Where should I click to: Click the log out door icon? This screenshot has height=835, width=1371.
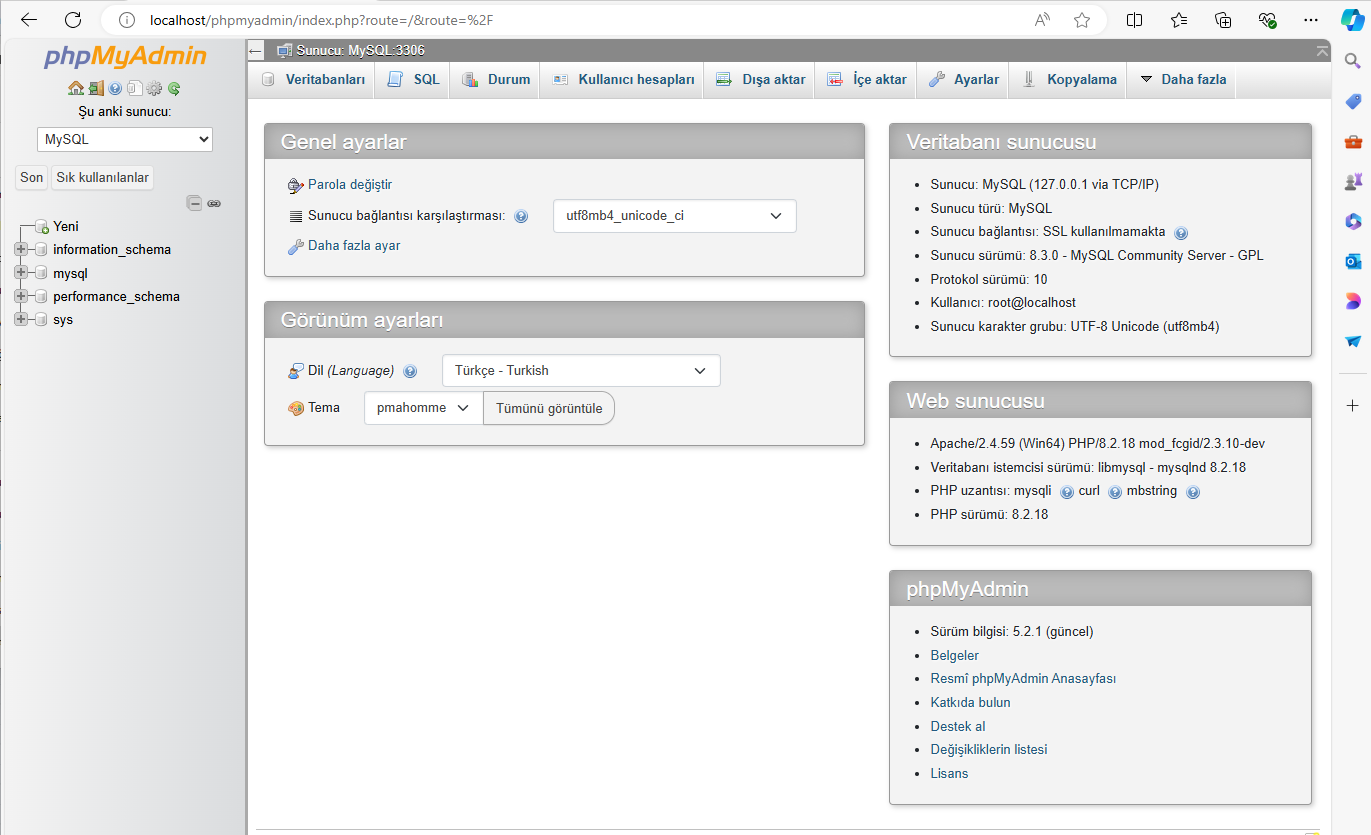(x=95, y=88)
